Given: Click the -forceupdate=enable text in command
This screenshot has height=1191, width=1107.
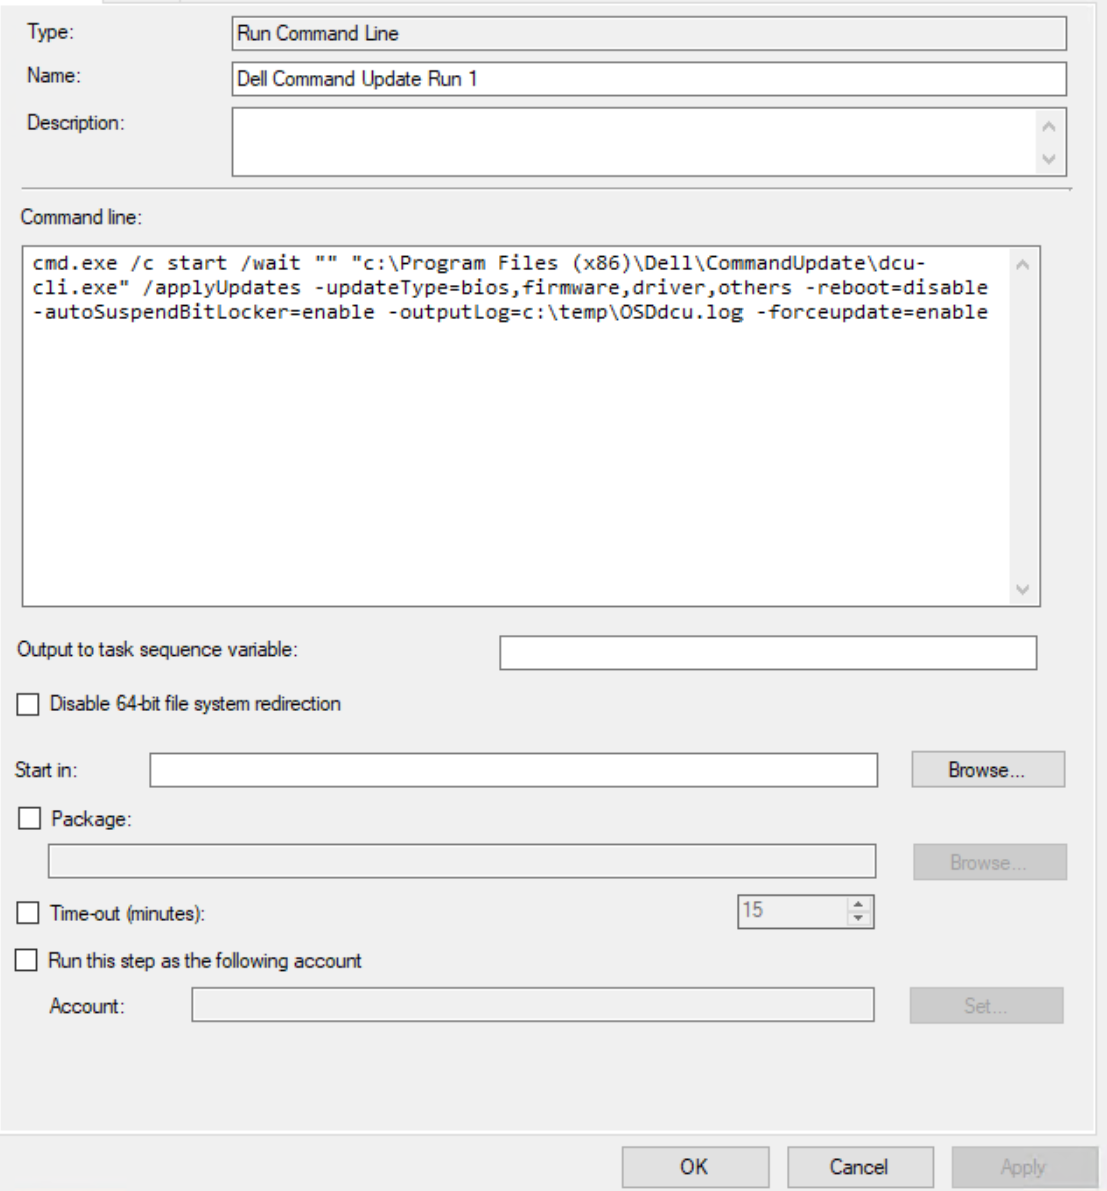Looking at the screenshot, I should click(872, 312).
